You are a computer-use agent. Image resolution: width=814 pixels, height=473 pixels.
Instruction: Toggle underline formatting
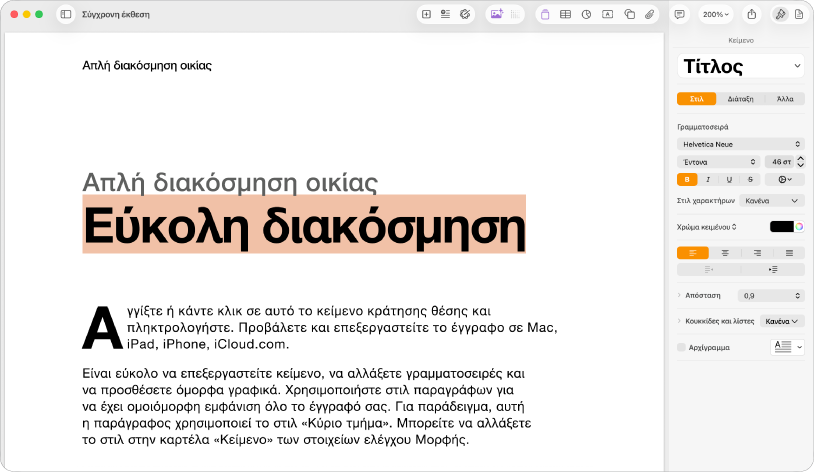(x=729, y=180)
